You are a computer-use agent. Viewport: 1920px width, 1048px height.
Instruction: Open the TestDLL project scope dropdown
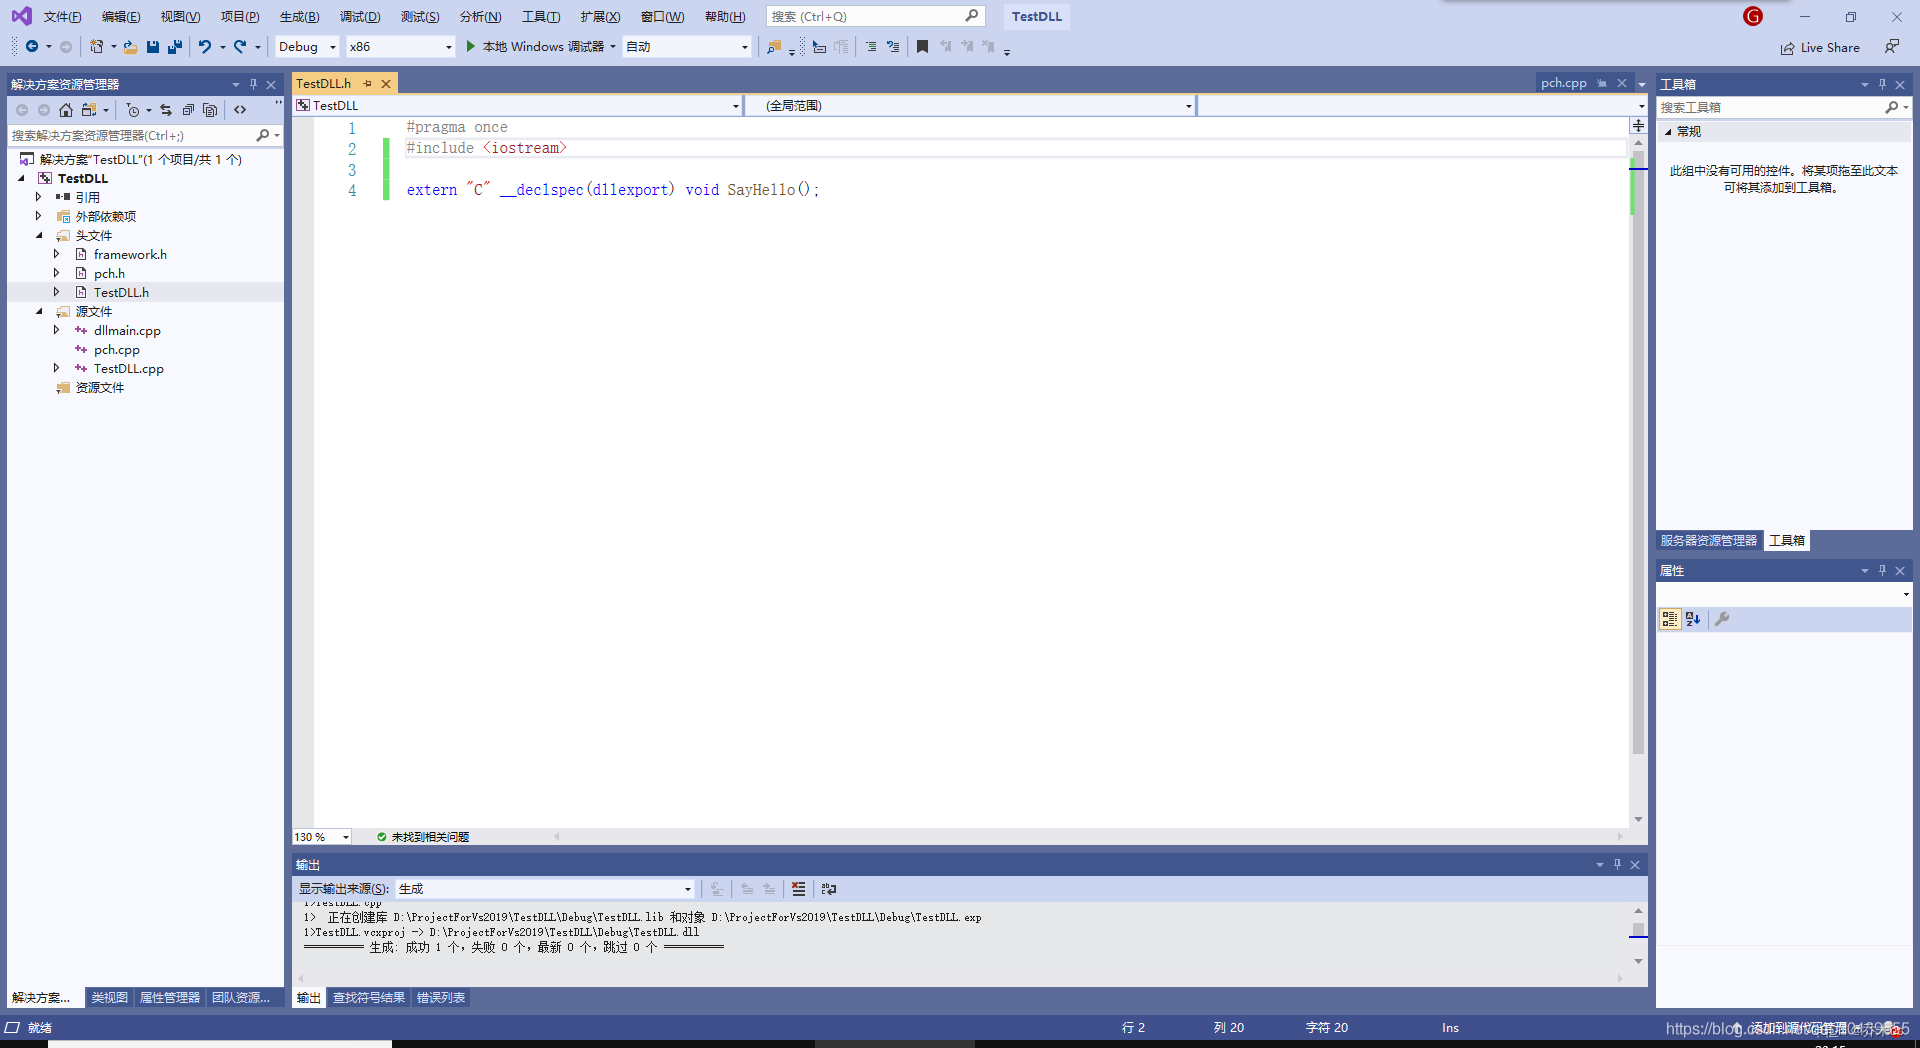point(517,105)
